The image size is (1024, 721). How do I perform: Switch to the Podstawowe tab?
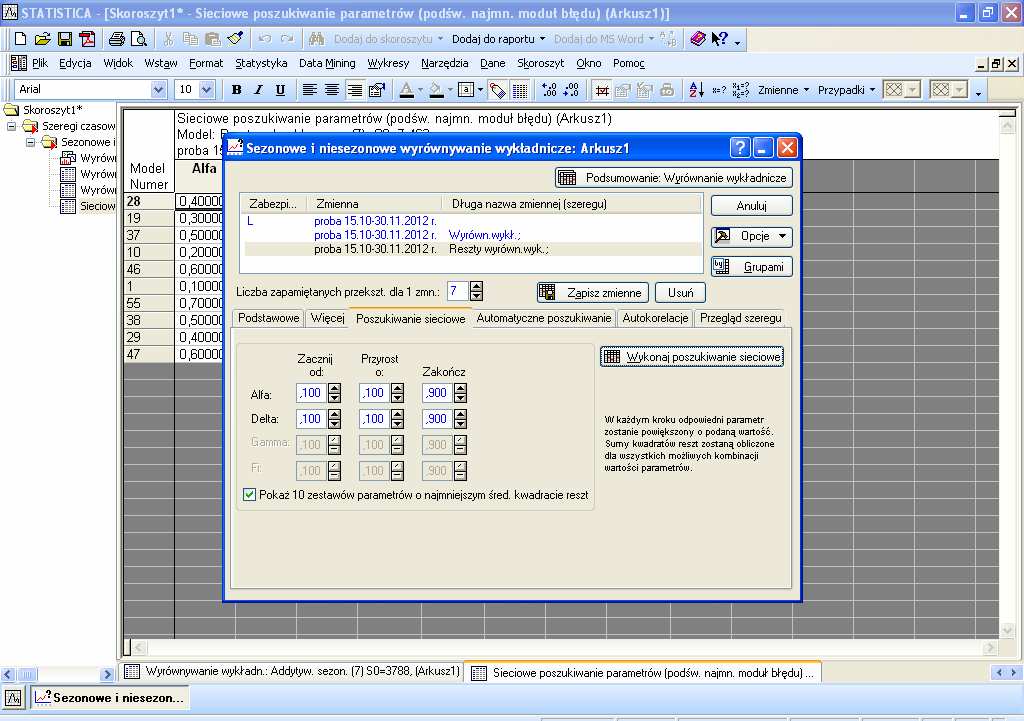pyautogui.click(x=268, y=318)
